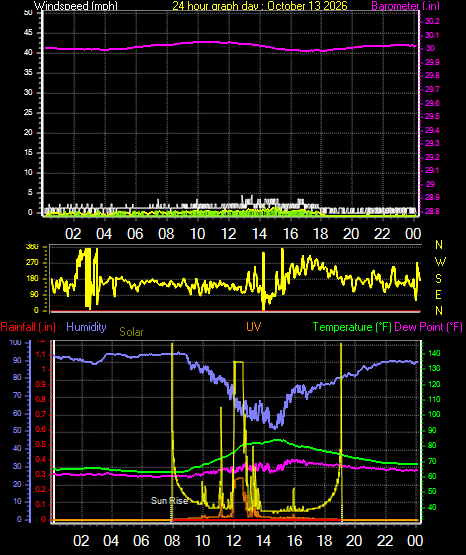Click the "S" compass direction label
This screenshot has width=466, height=555.
point(438,279)
